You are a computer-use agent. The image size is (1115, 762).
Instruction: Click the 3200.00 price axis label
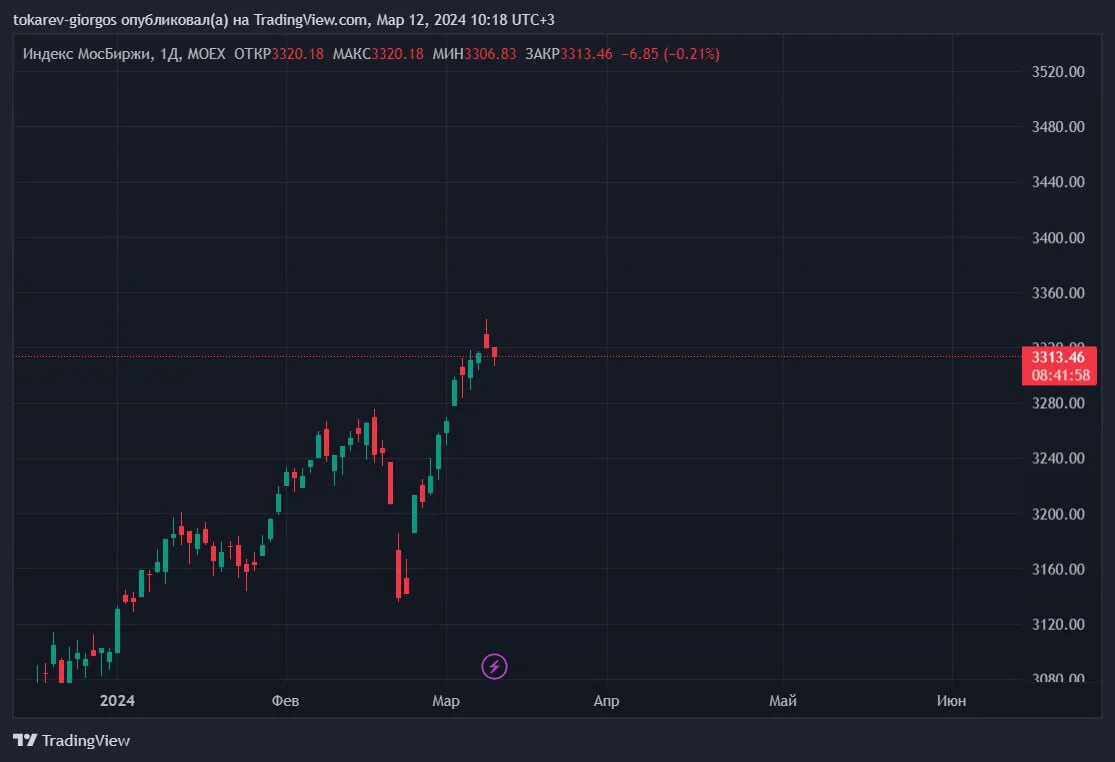[x=1058, y=514]
